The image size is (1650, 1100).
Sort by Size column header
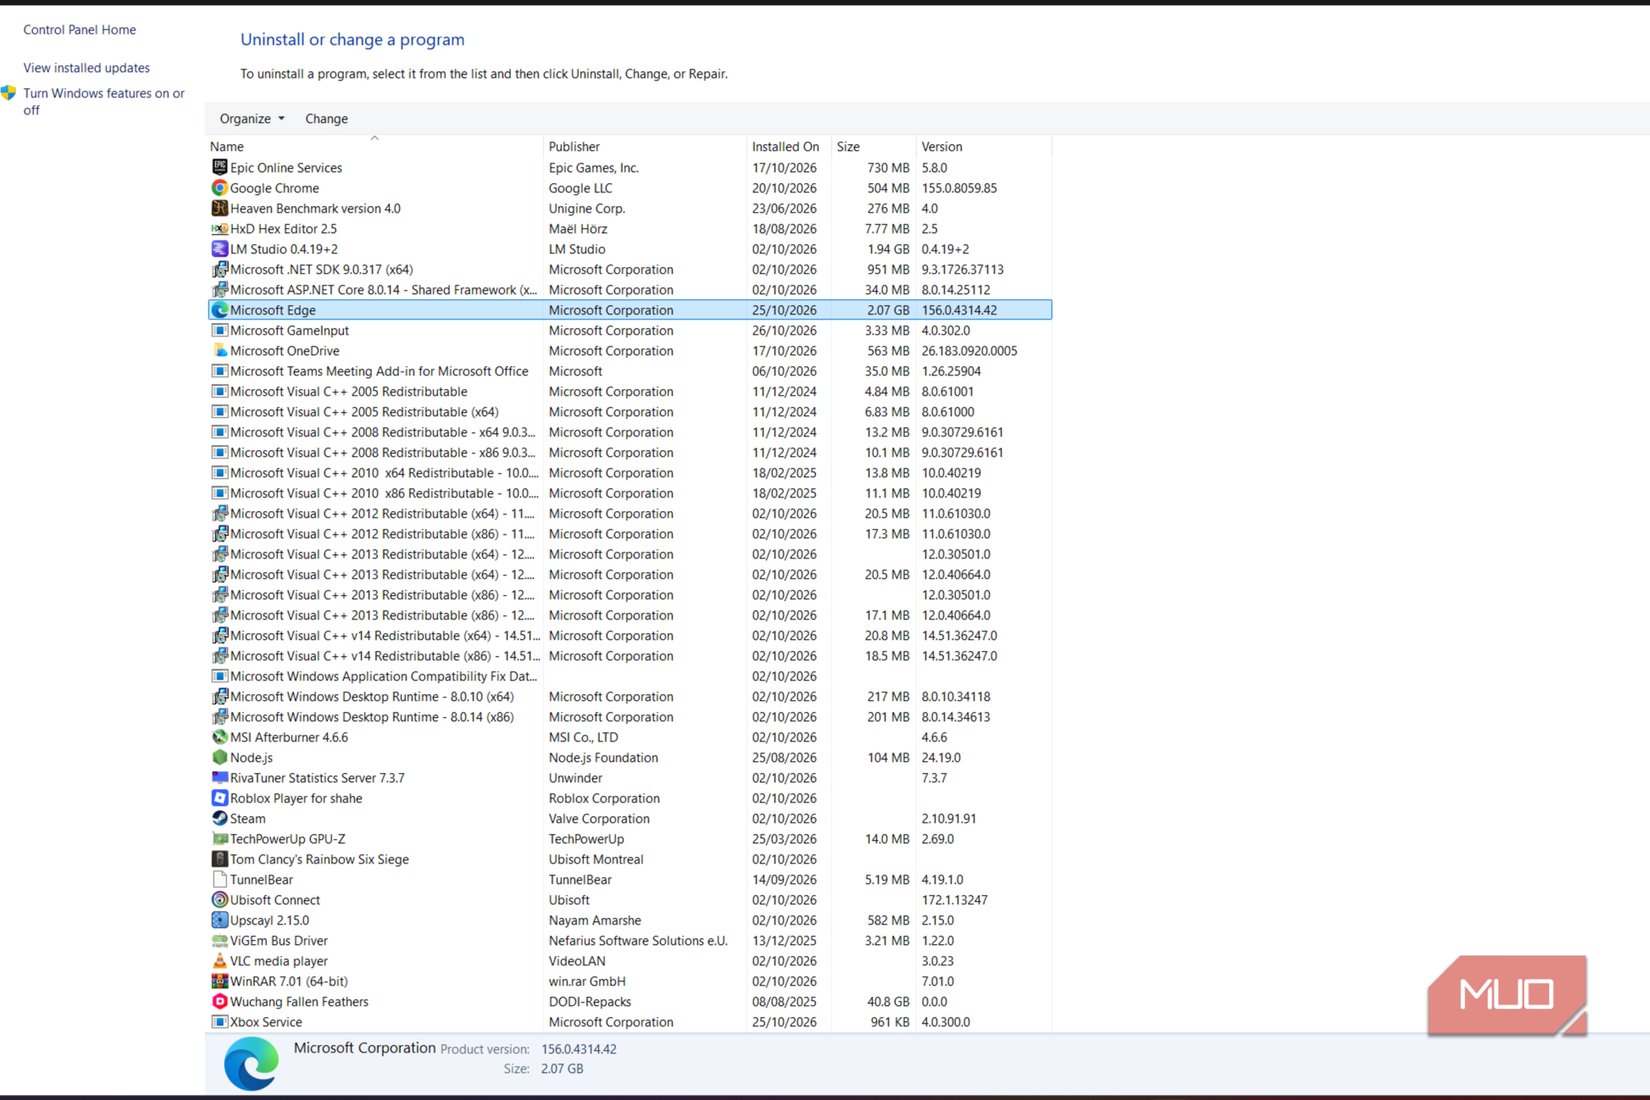pos(873,146)
